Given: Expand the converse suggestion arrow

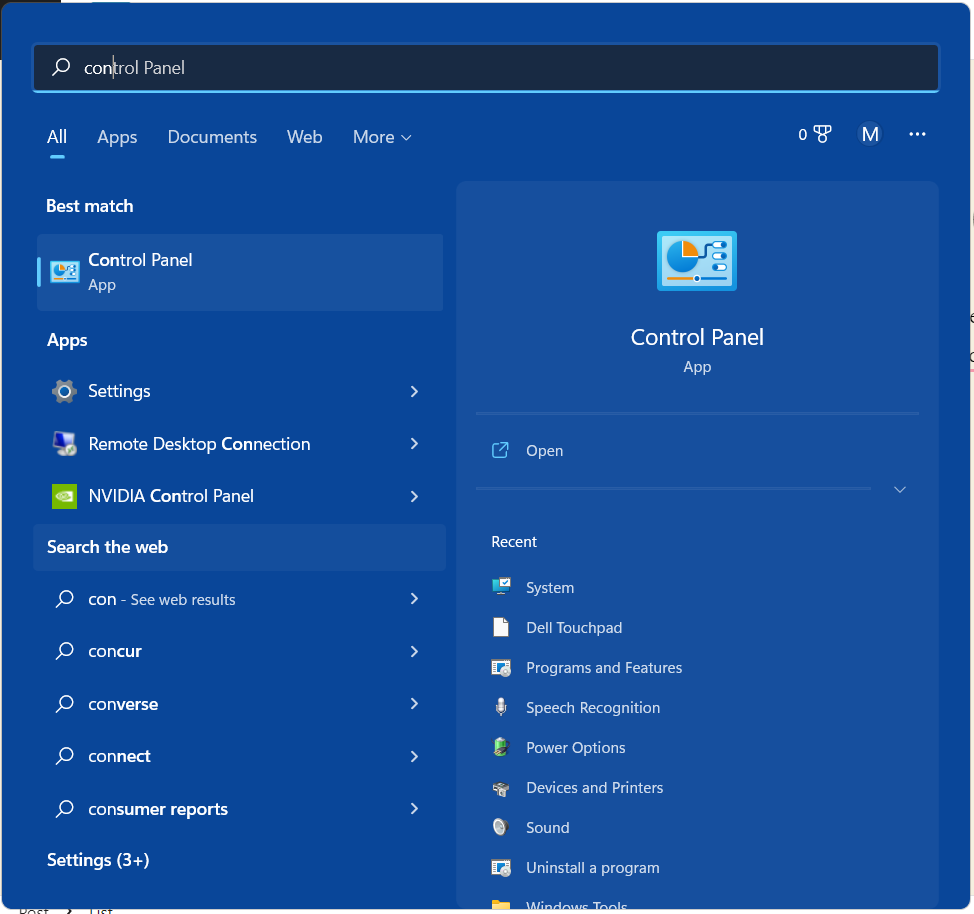Looking at the screenshot, I should 414,703.
